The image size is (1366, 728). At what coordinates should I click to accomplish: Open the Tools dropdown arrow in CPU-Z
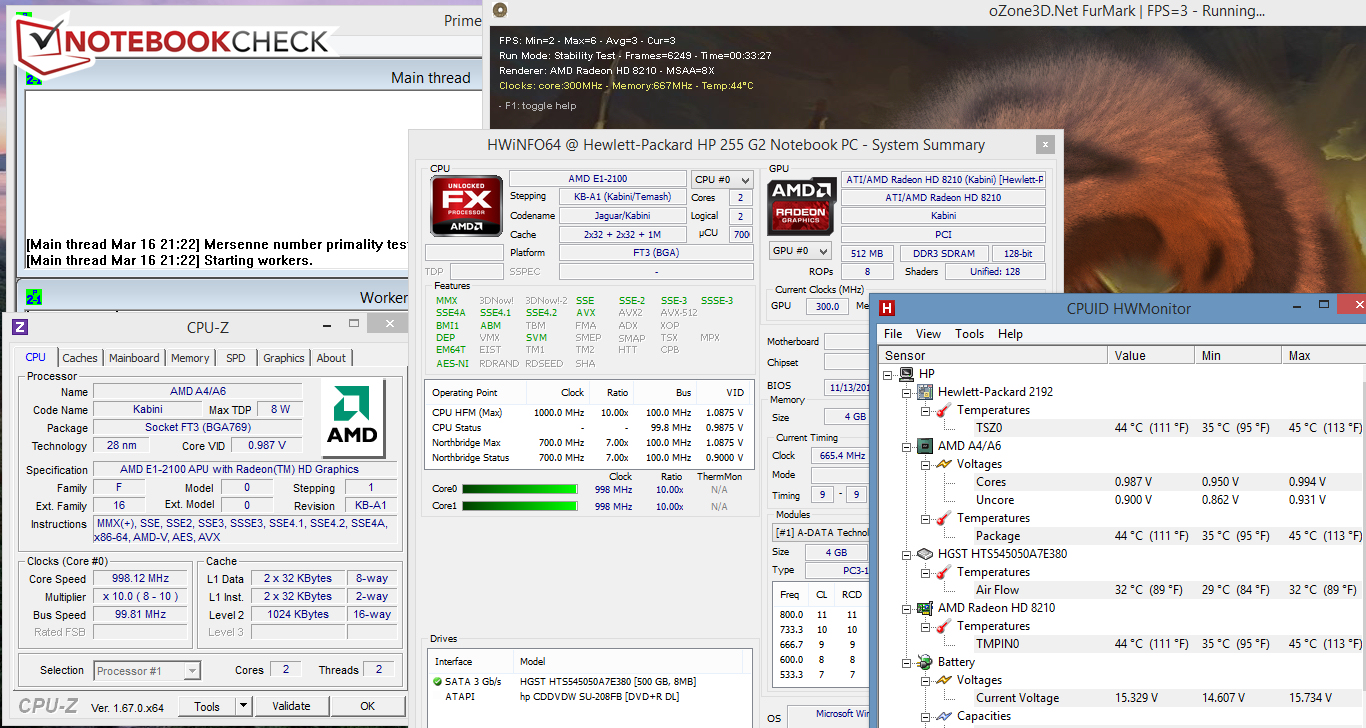(x=244, y=706)
